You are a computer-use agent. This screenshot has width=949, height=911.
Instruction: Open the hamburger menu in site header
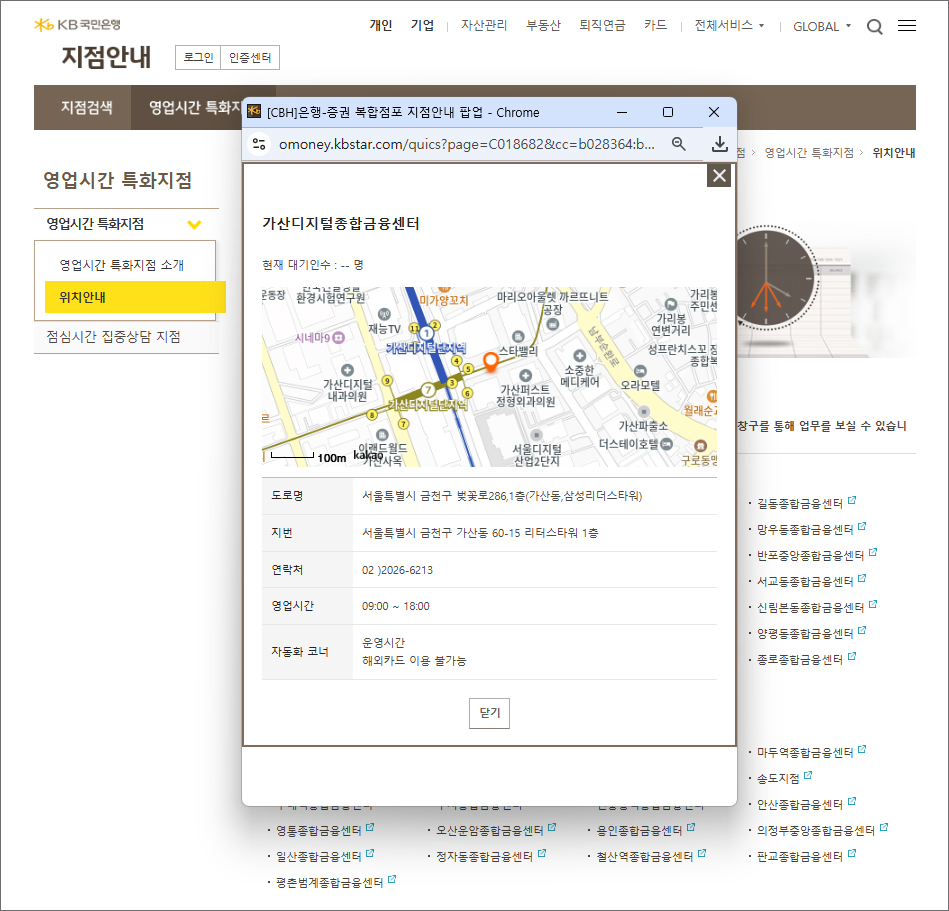point(906,25)
